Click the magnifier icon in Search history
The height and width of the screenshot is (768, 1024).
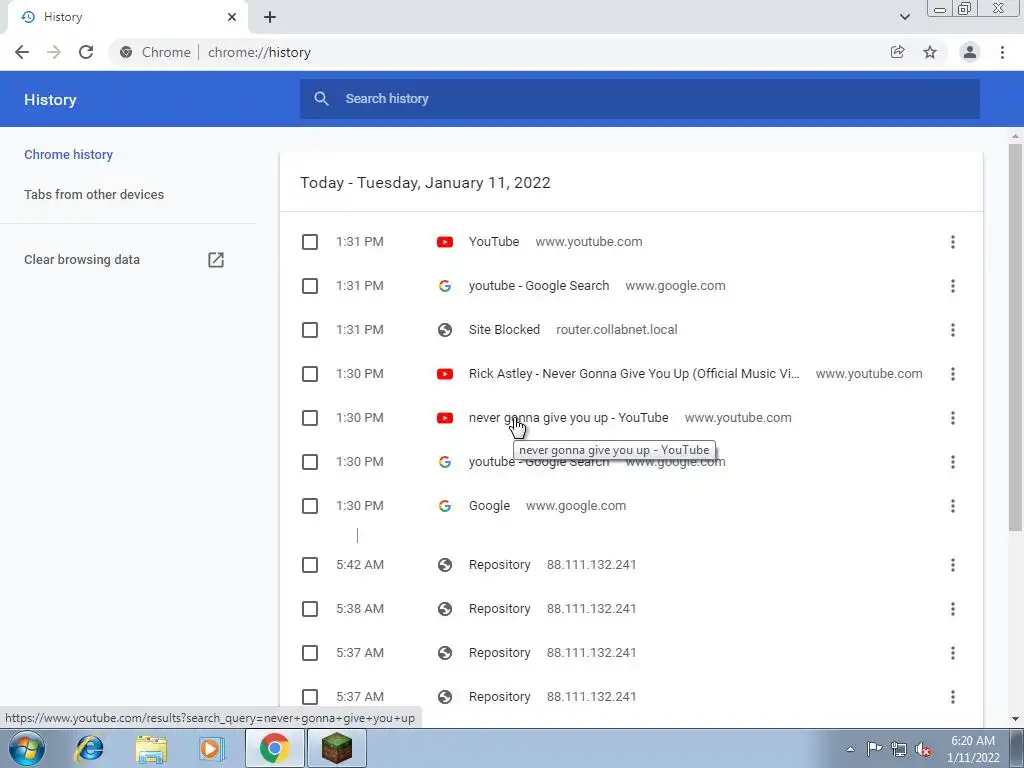pos(321,99)
